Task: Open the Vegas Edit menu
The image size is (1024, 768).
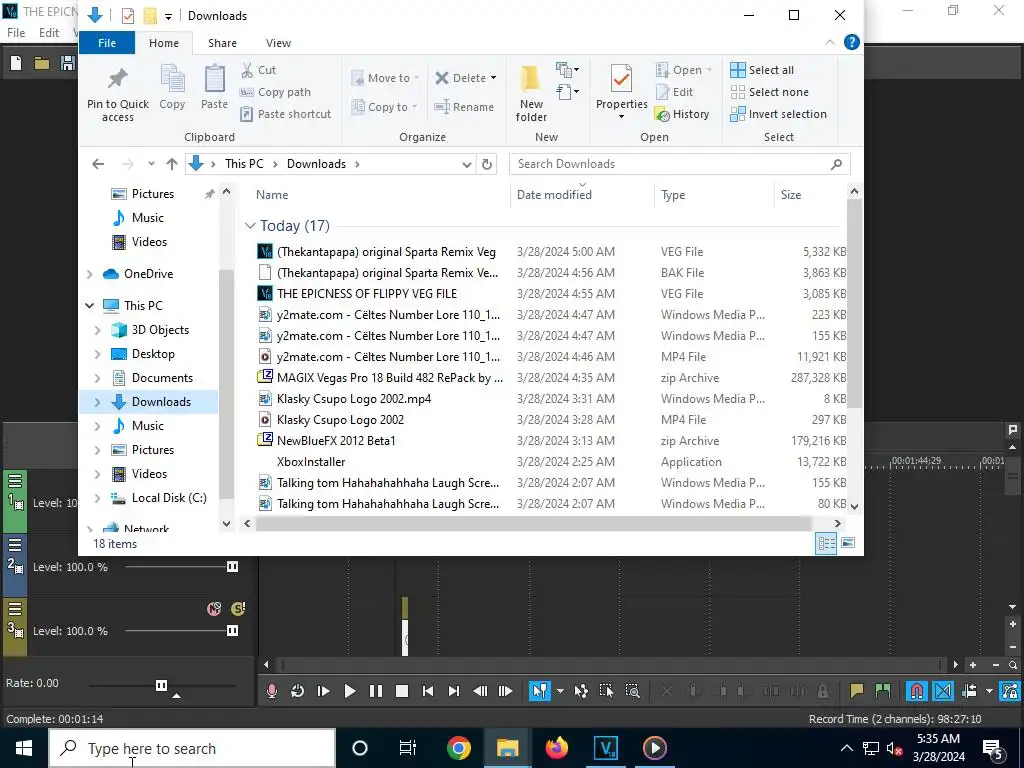Action: click(49, 33)
